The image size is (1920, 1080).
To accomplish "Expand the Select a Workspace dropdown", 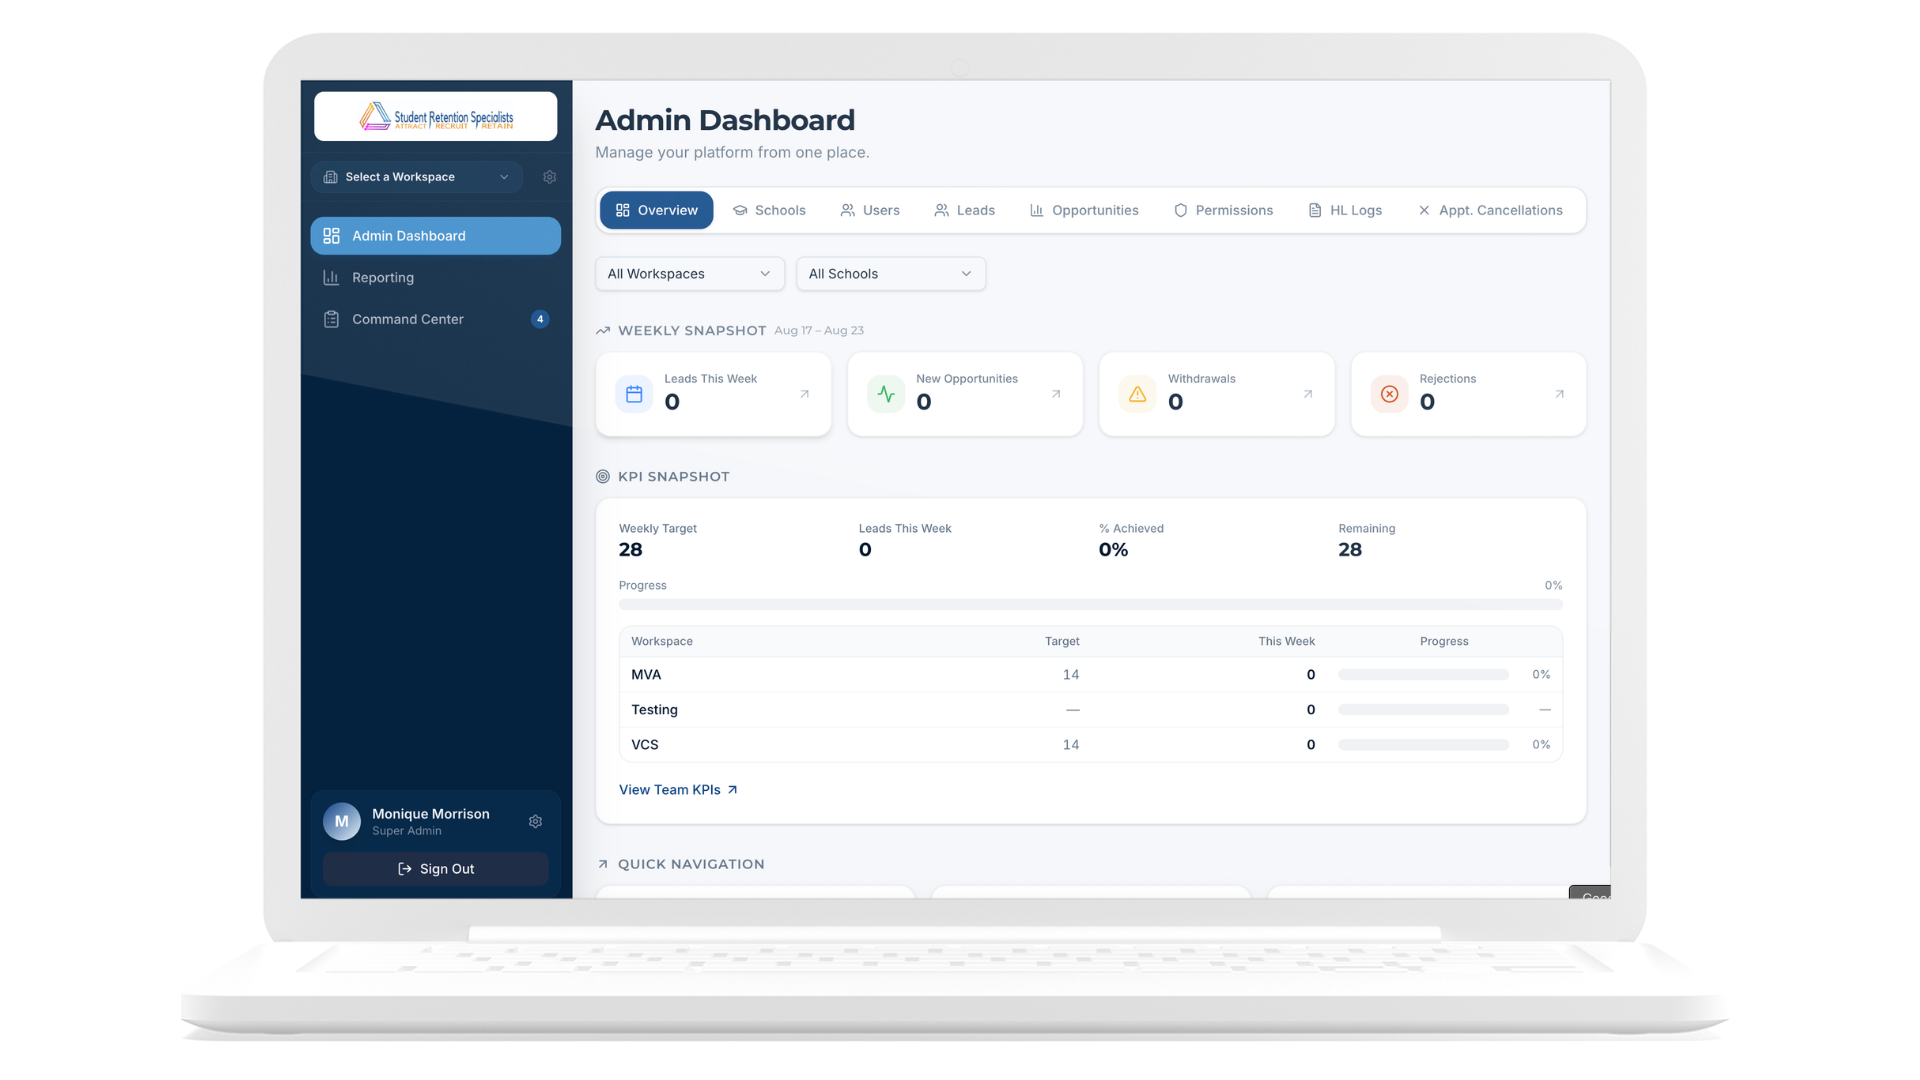I will tap(417, 177).
